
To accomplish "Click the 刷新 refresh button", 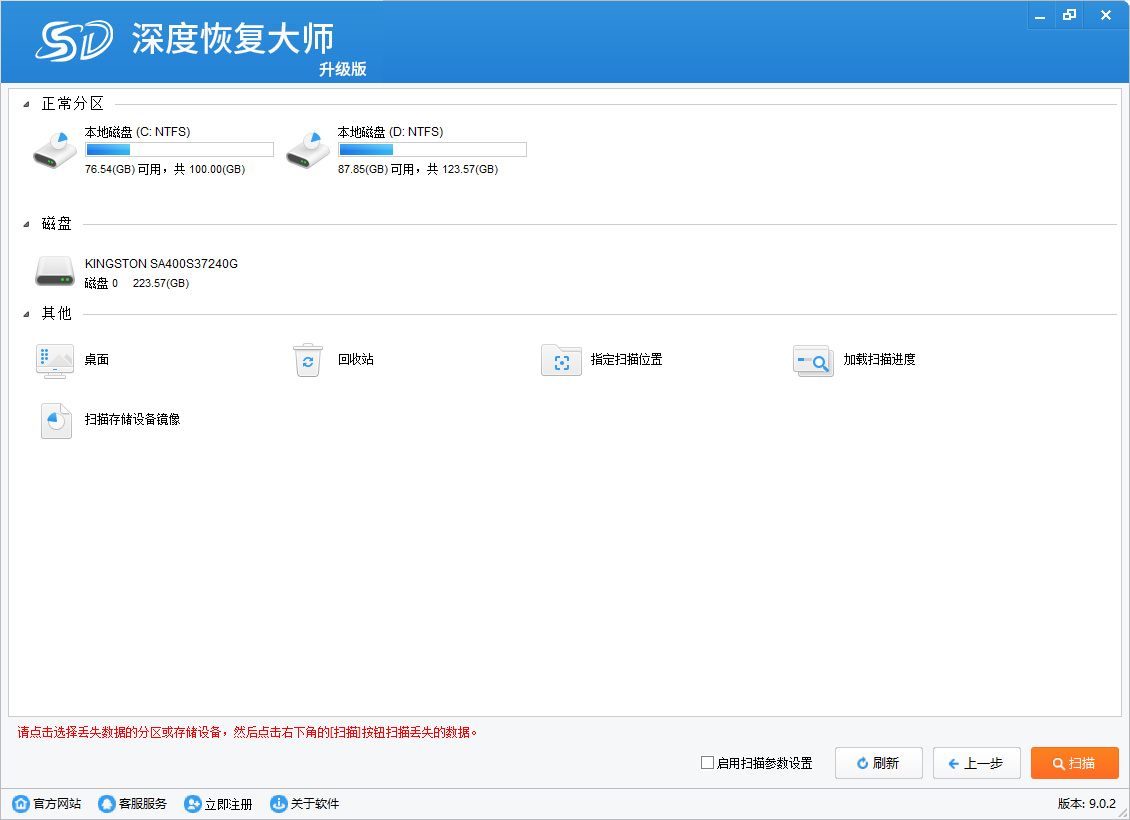I will [x=878, y=763].
